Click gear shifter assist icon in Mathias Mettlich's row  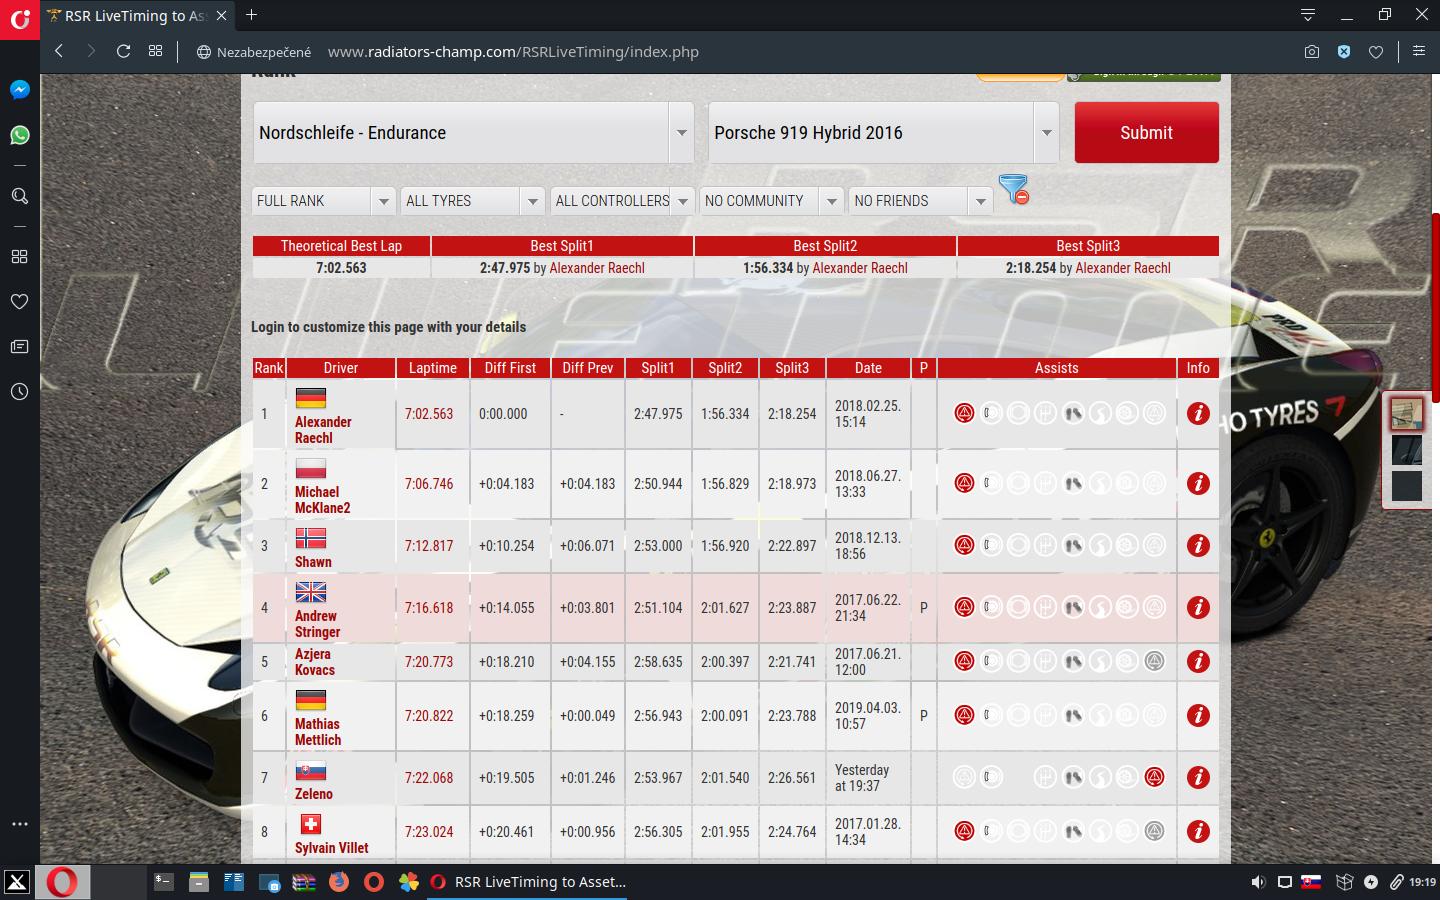tap(1045, 715)
